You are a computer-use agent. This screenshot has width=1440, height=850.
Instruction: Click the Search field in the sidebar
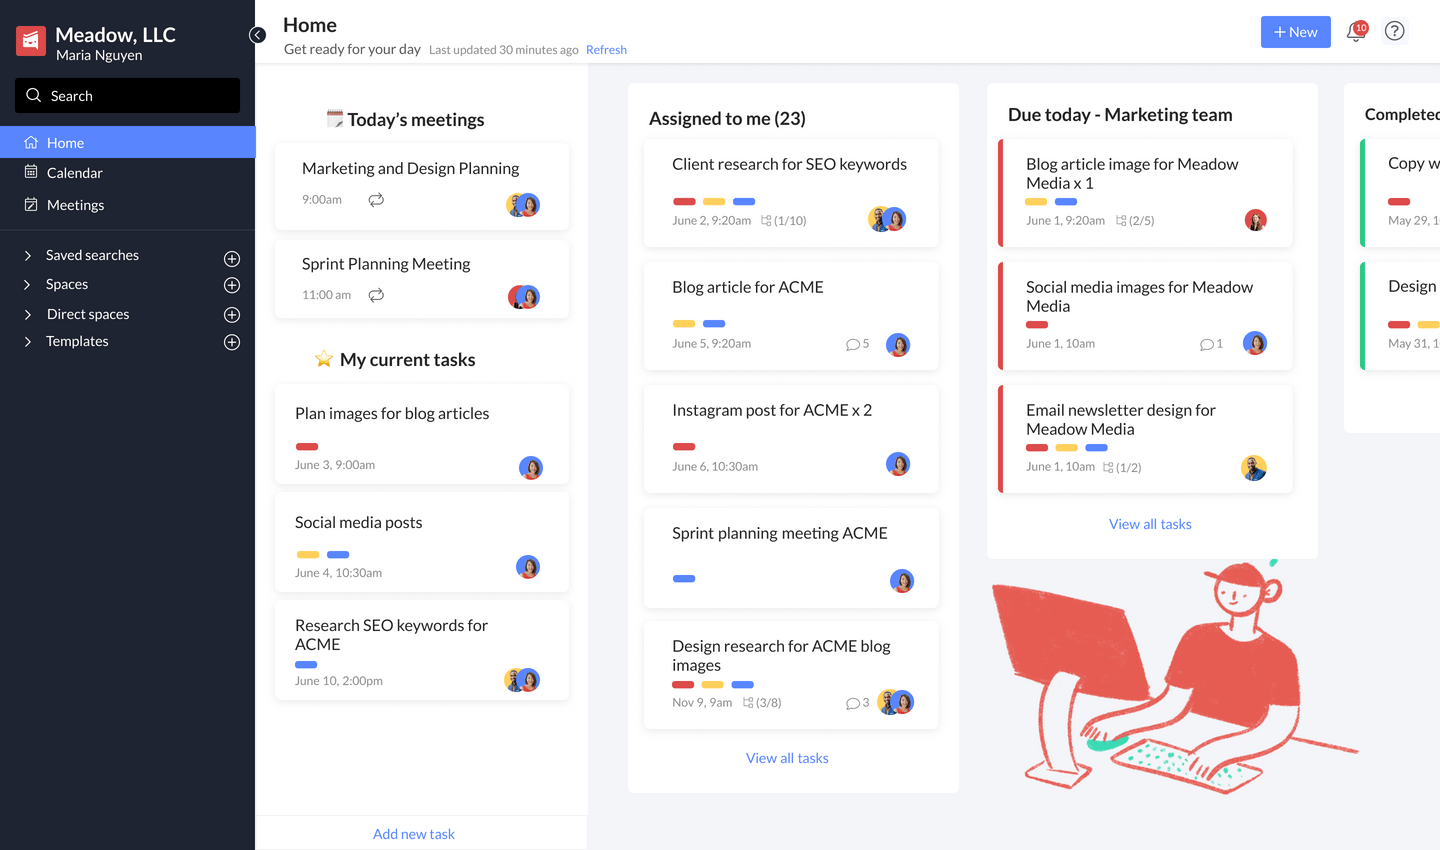[x=127, y=95]
